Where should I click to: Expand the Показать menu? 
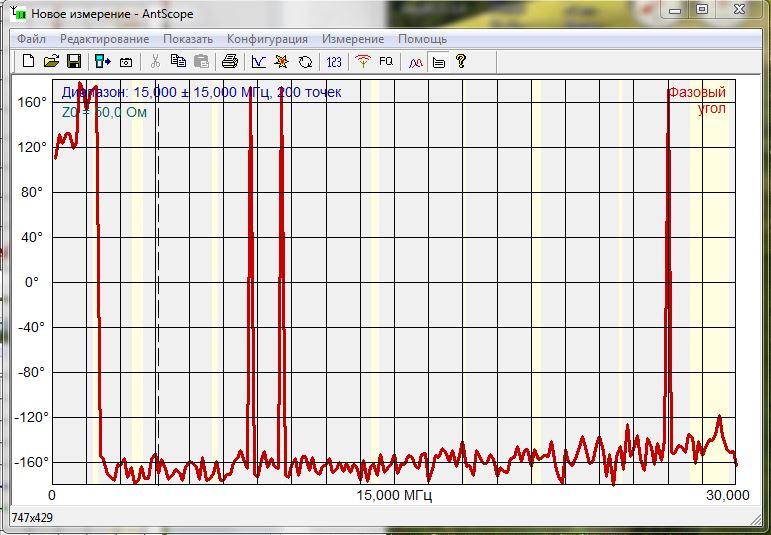[x=188, y=39]
